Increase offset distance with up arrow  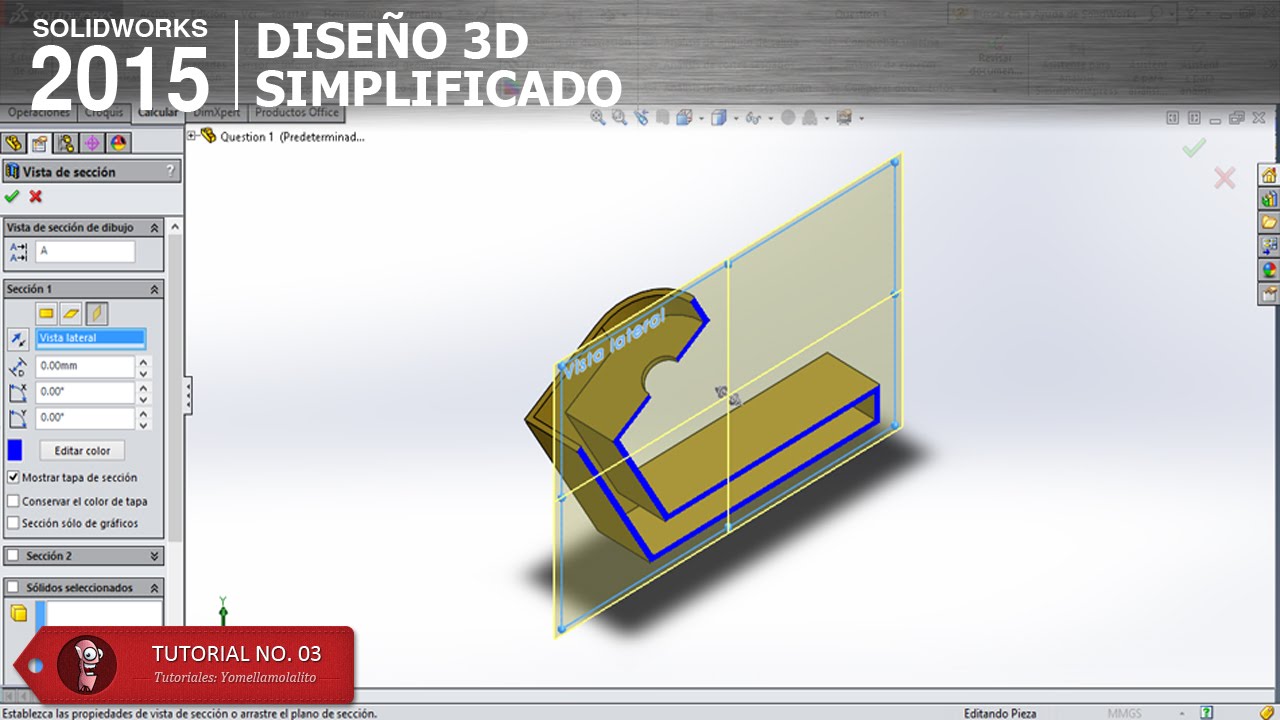tap(144, 361)
